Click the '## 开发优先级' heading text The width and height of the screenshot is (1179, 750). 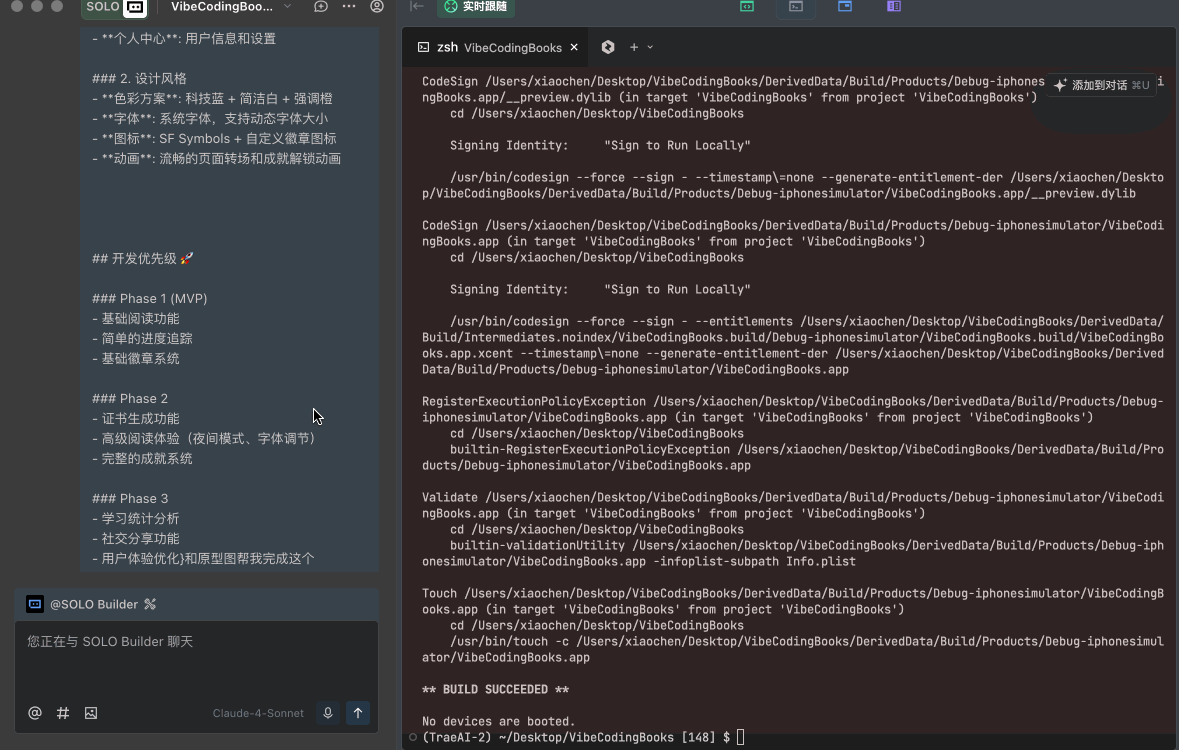tap(143, 259)
